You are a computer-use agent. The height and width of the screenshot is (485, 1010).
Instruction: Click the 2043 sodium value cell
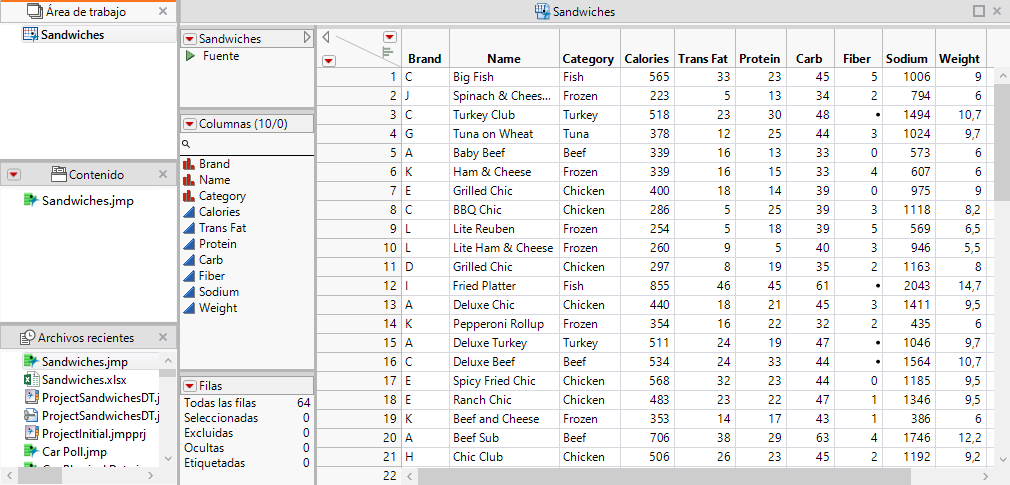coord(908,286)
